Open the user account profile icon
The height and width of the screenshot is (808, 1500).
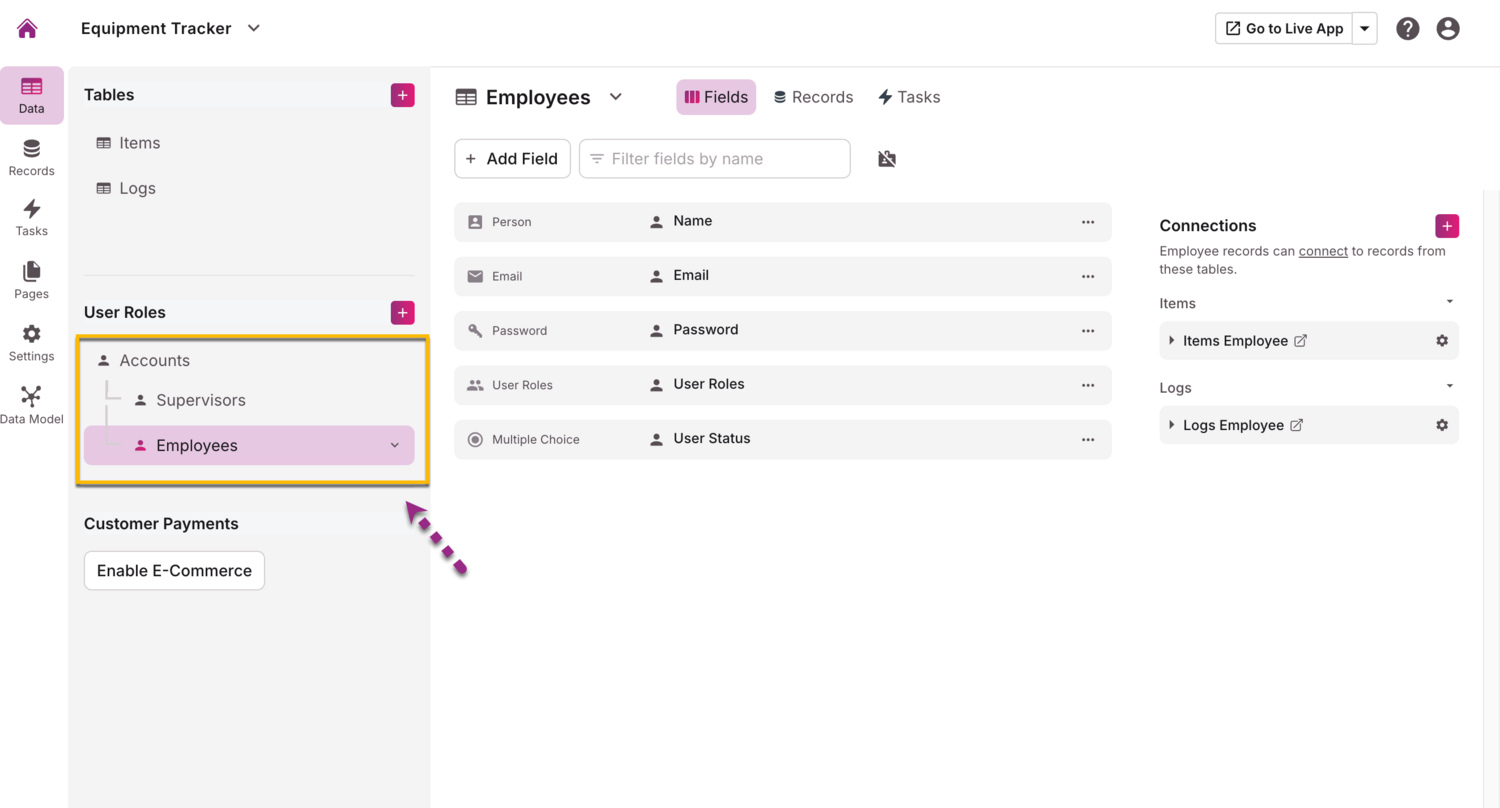pos(1448,28)
